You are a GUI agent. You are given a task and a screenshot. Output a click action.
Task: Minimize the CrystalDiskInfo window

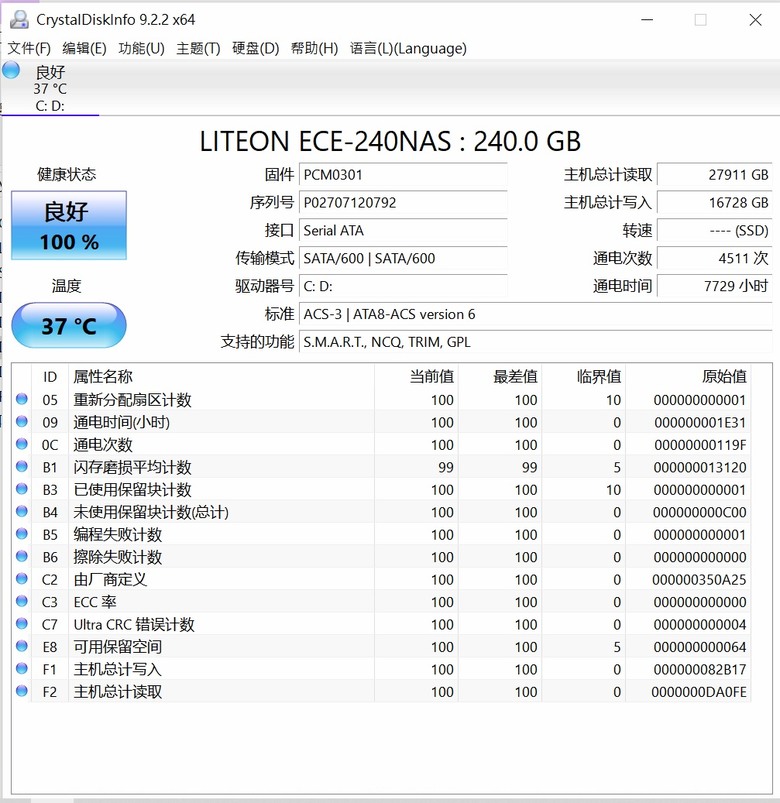pyautogui.click(x=647, y=20)
